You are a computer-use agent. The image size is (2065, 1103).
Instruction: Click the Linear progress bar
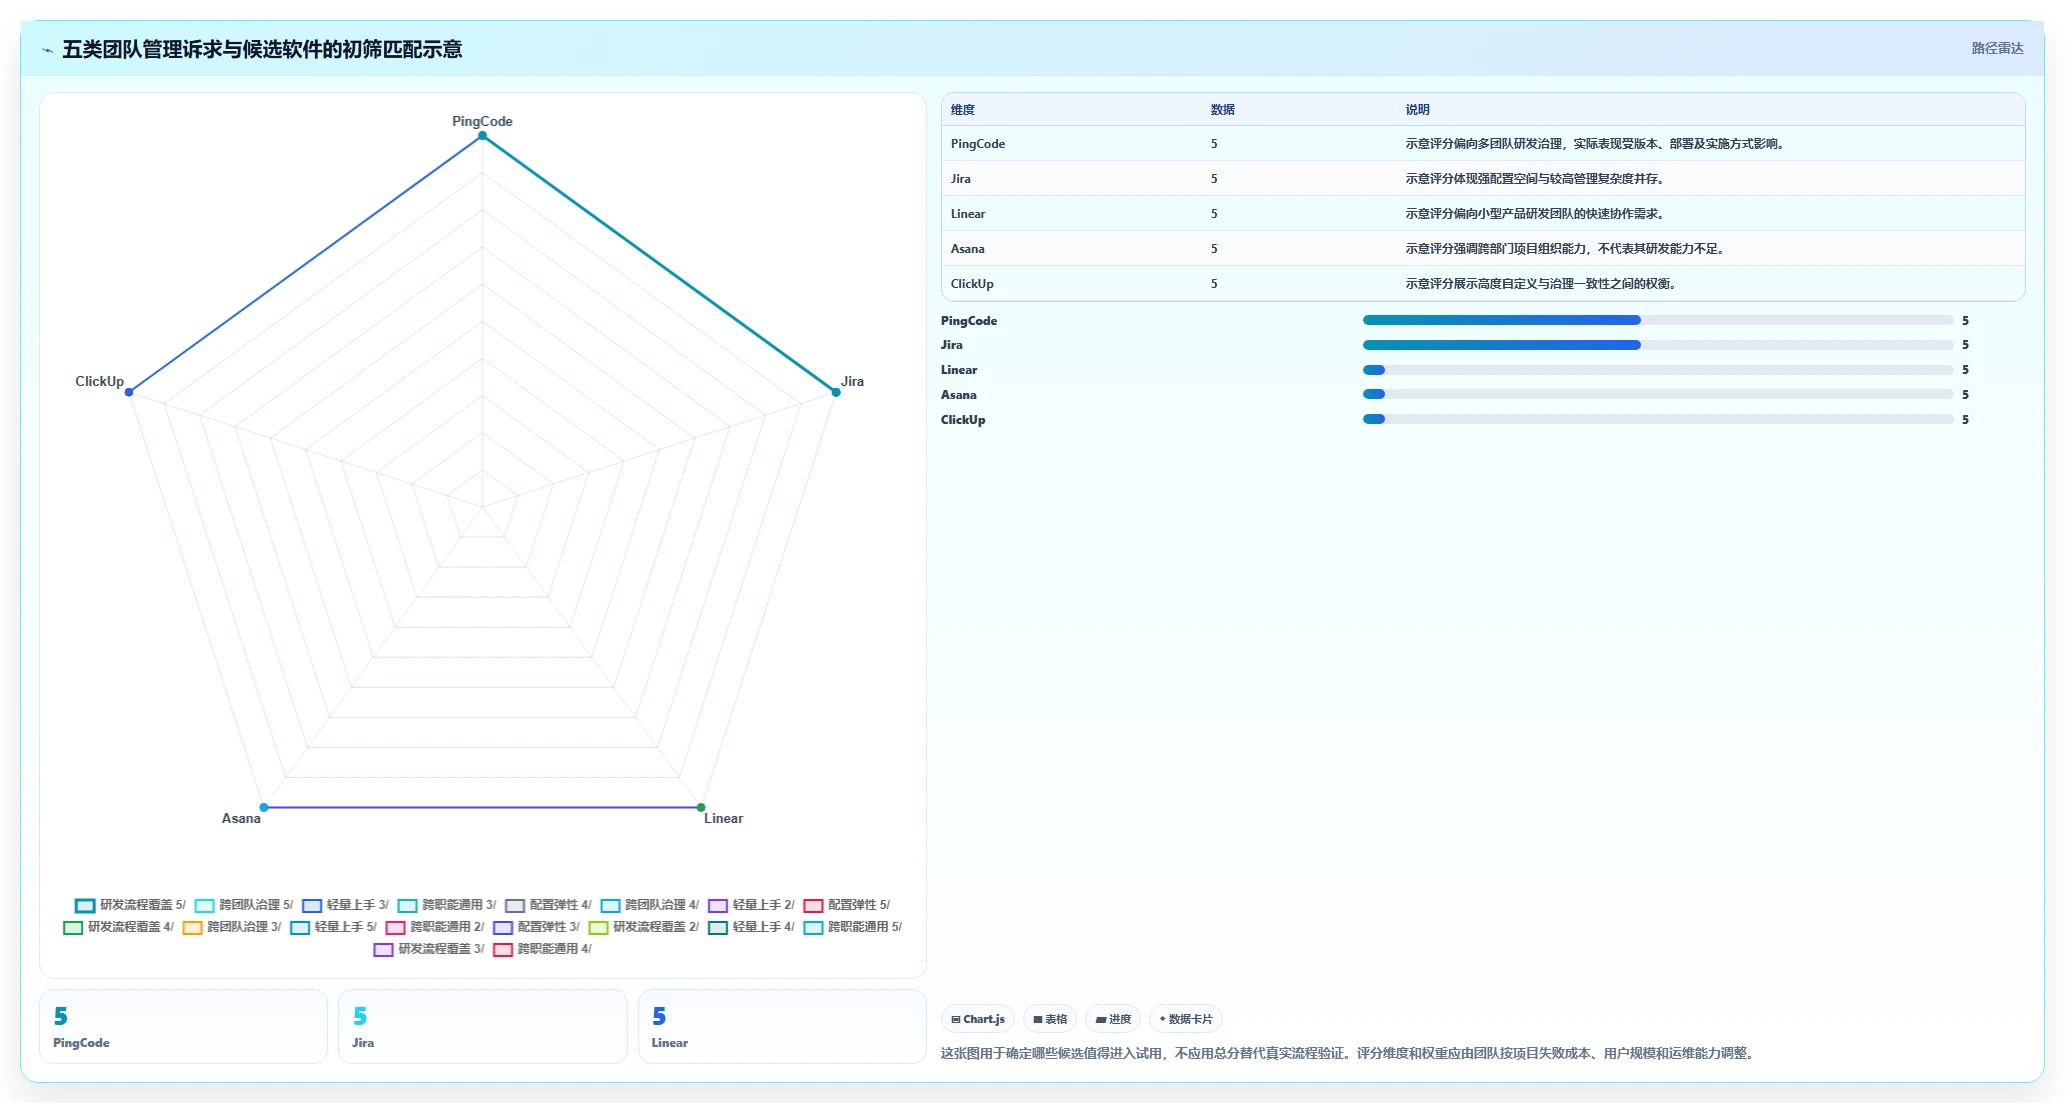(x=1658, y=370)
